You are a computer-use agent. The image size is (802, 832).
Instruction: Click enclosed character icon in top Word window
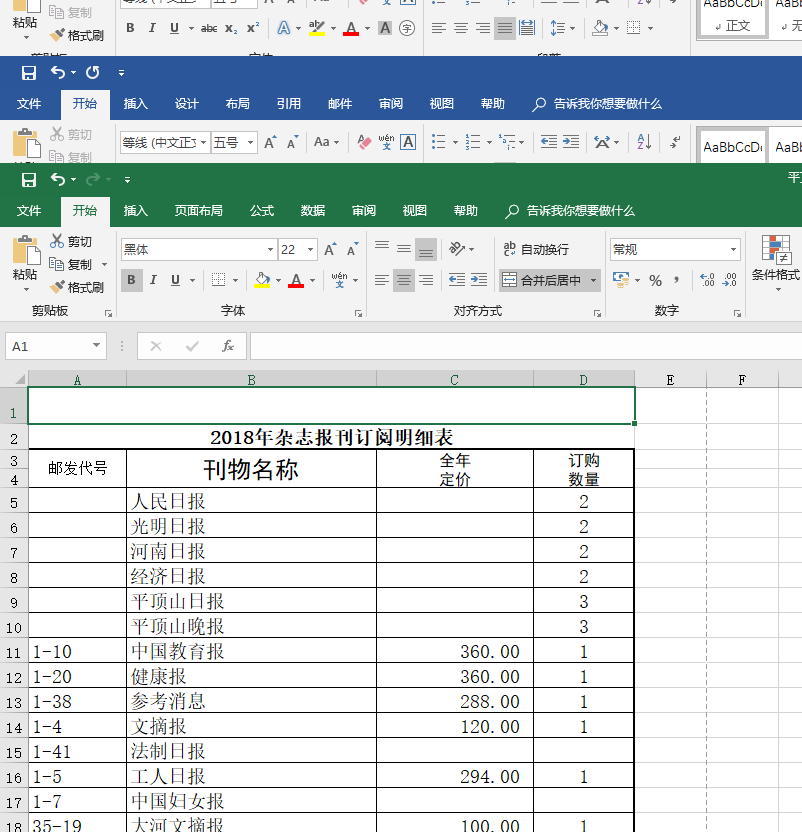[x=407, y=28]
